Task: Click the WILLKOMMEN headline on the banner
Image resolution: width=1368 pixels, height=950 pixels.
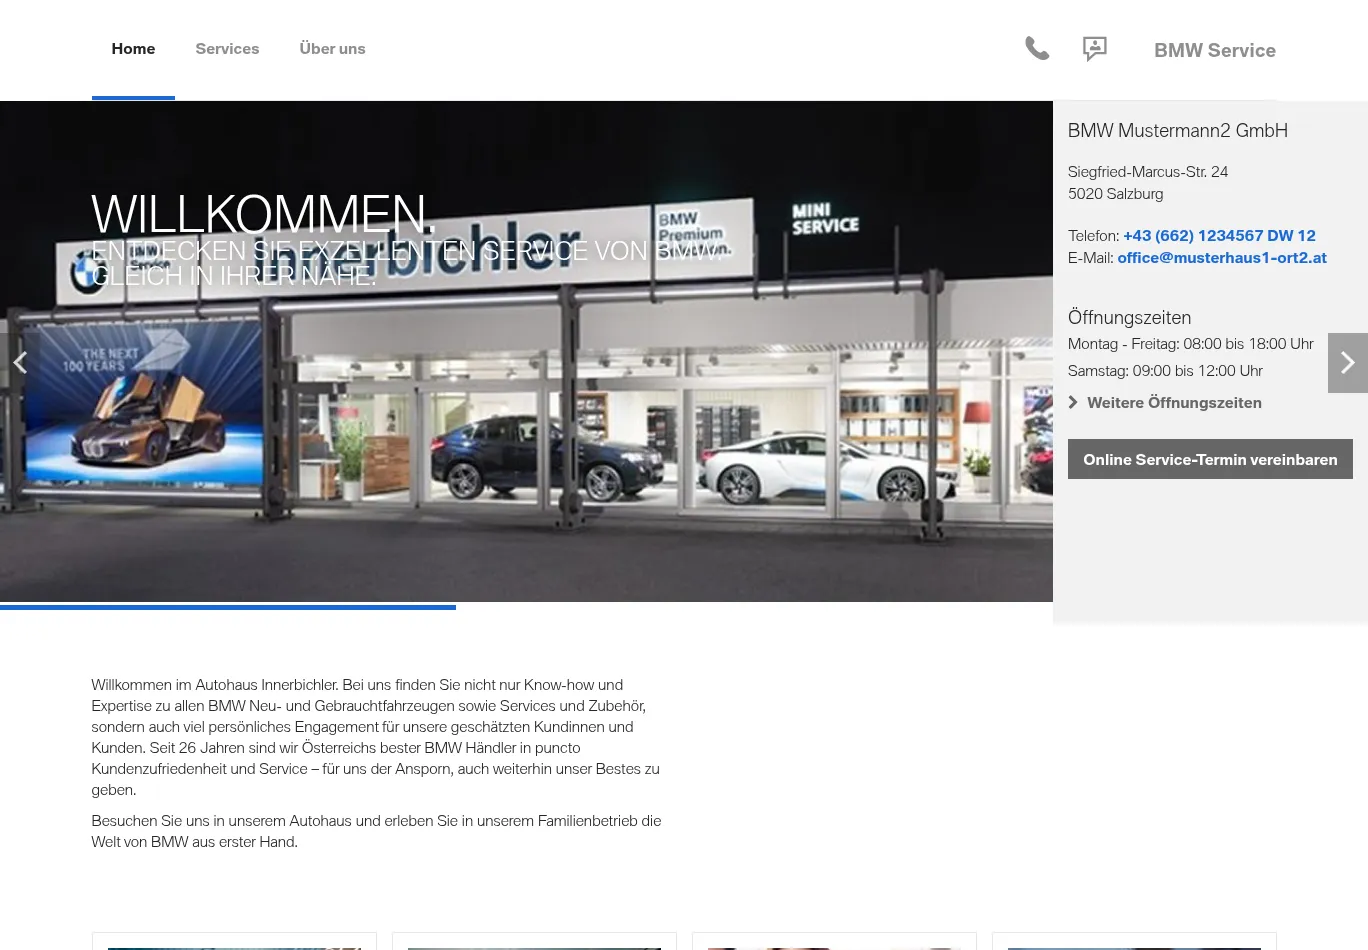Action: pos(263,213)
